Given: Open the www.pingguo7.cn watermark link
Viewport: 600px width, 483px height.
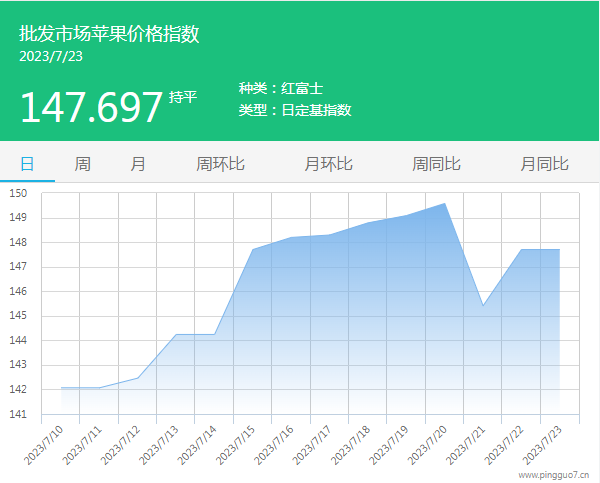Looking at the screenshot, I should click(x=552, y=475).
